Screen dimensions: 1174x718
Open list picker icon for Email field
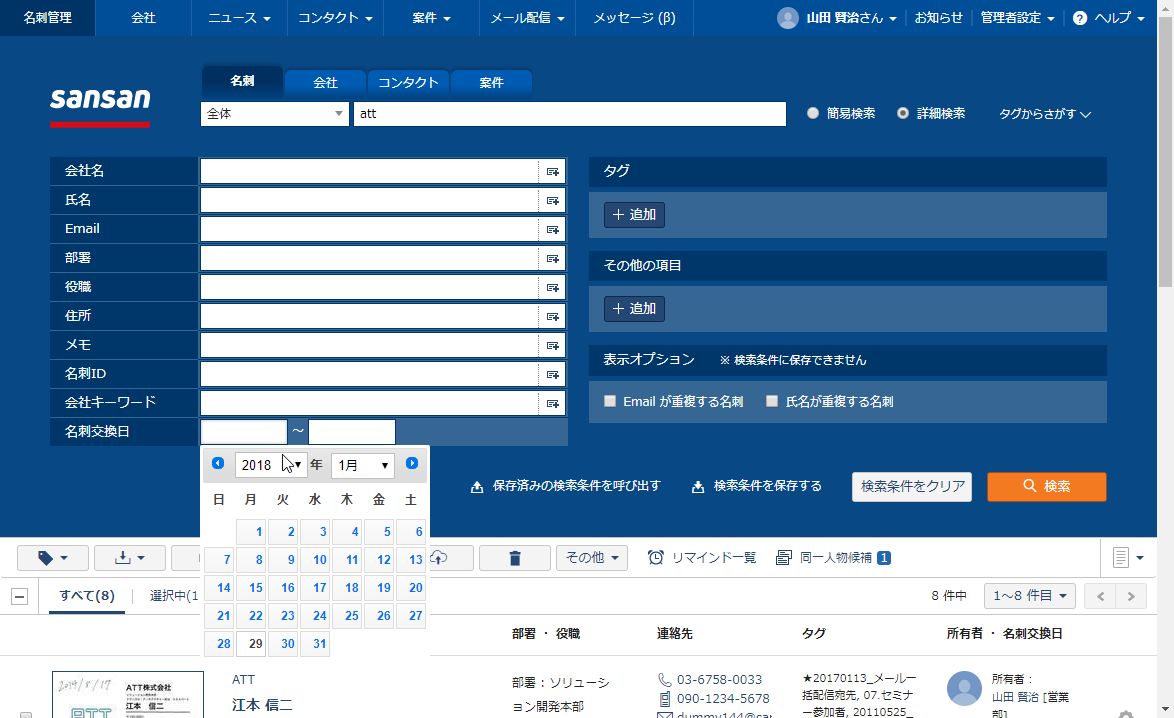(x=553, y=229)
